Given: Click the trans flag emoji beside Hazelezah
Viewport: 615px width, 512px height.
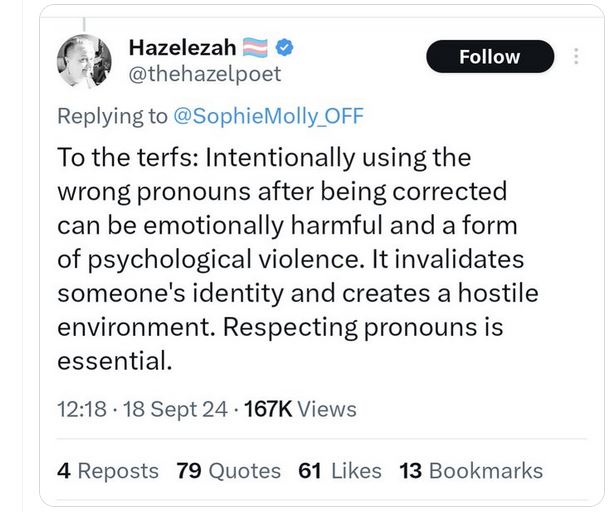Looking at the screenshot, I should 257,47.
